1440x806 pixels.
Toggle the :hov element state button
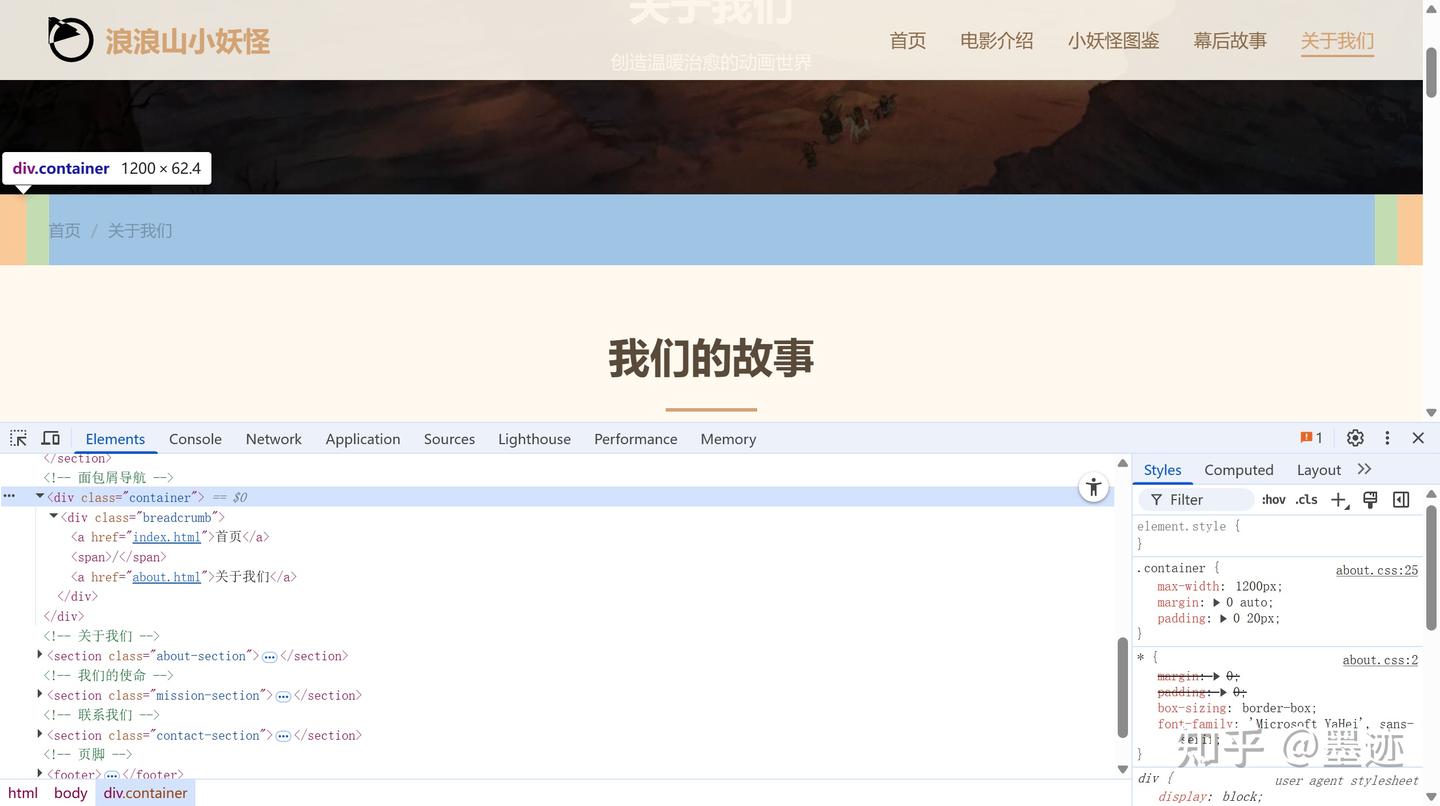(1273, 500)
